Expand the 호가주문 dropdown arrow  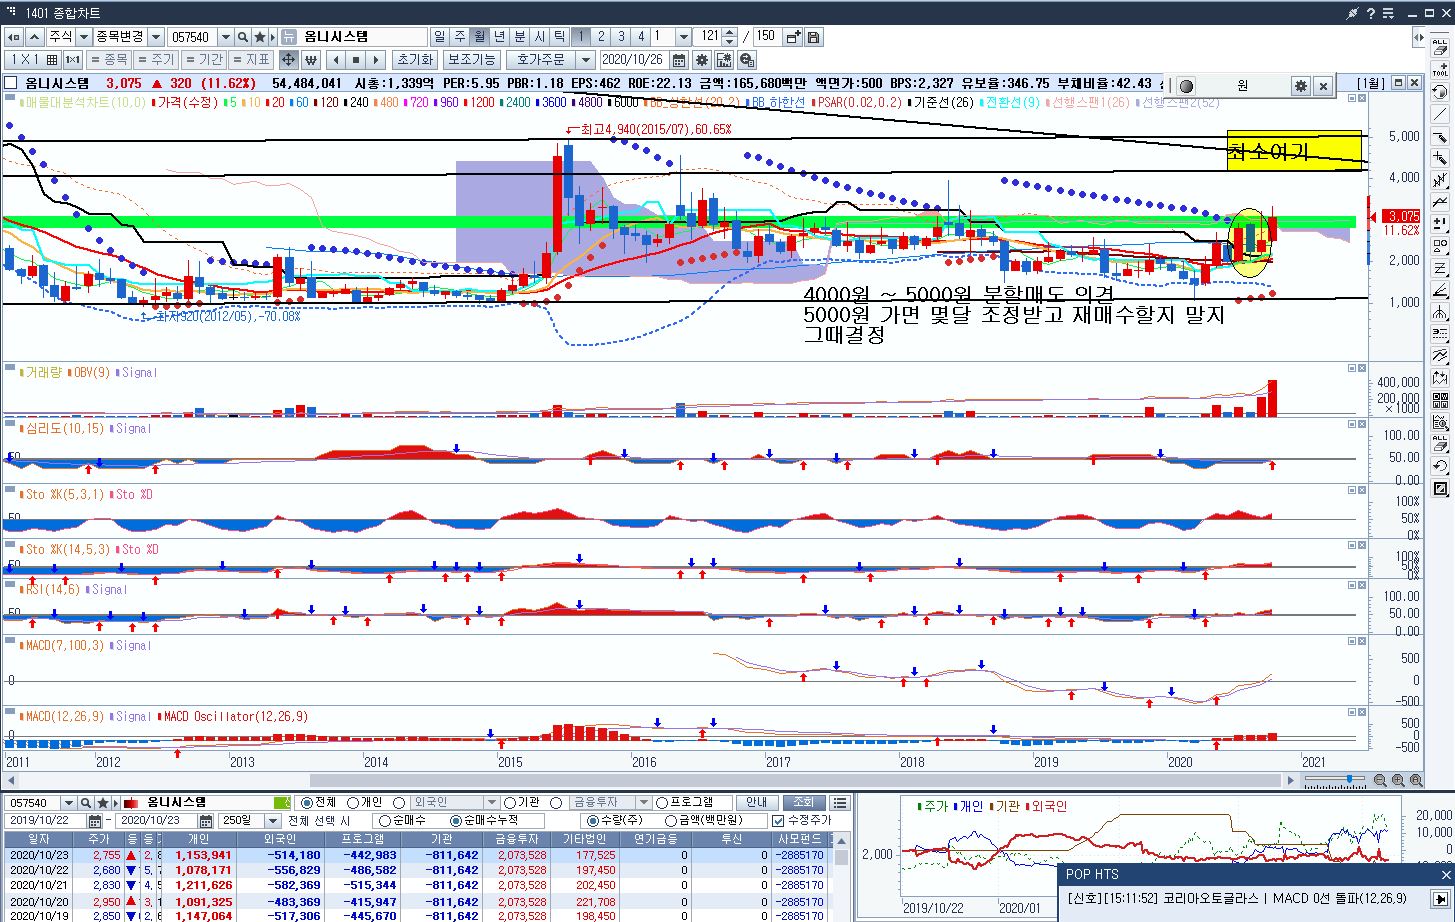[587, 60]
